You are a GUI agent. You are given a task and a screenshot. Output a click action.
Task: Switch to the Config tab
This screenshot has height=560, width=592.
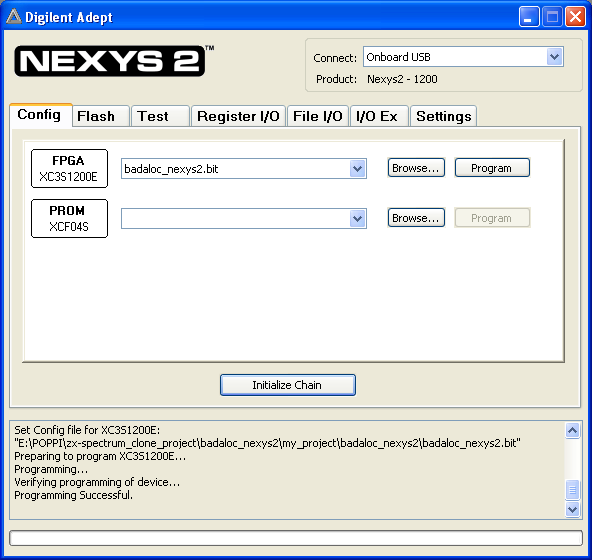(x=40, y=115)
